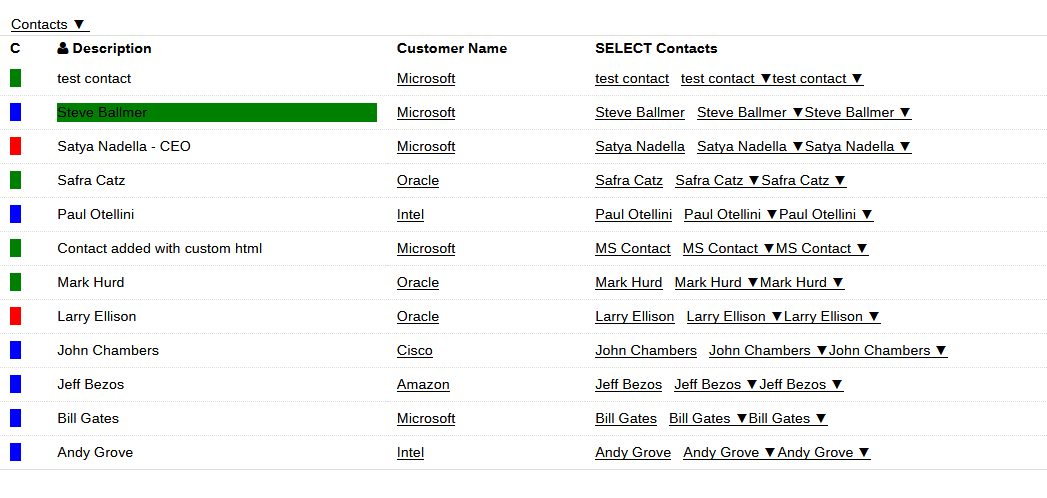Expand first Steve Ballmer dropdown

750,112
